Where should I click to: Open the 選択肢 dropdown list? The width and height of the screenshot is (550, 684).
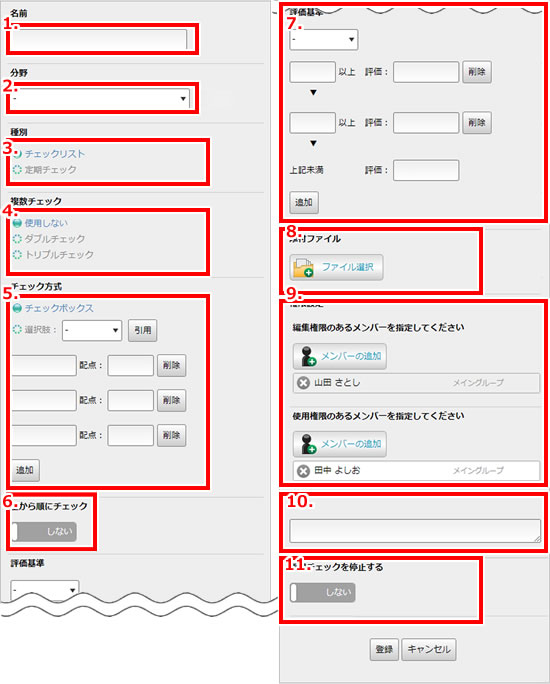tap(92, 330)
